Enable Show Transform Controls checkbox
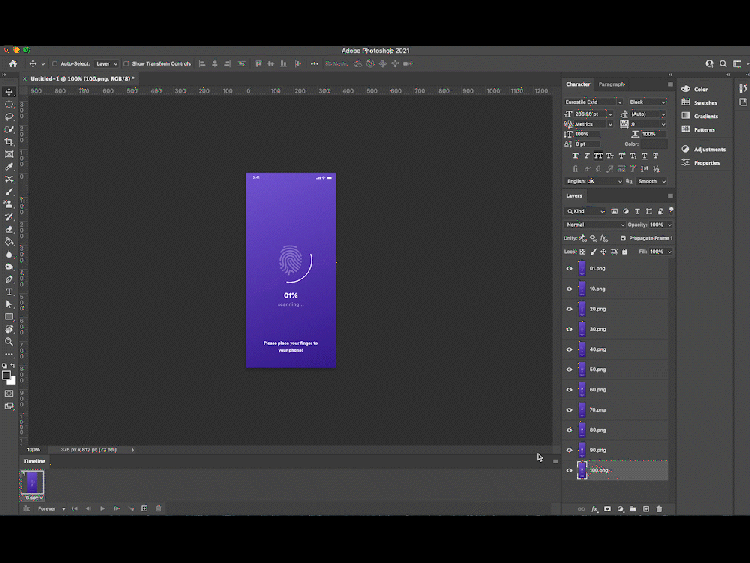750x563 pixels. point(126,64)
